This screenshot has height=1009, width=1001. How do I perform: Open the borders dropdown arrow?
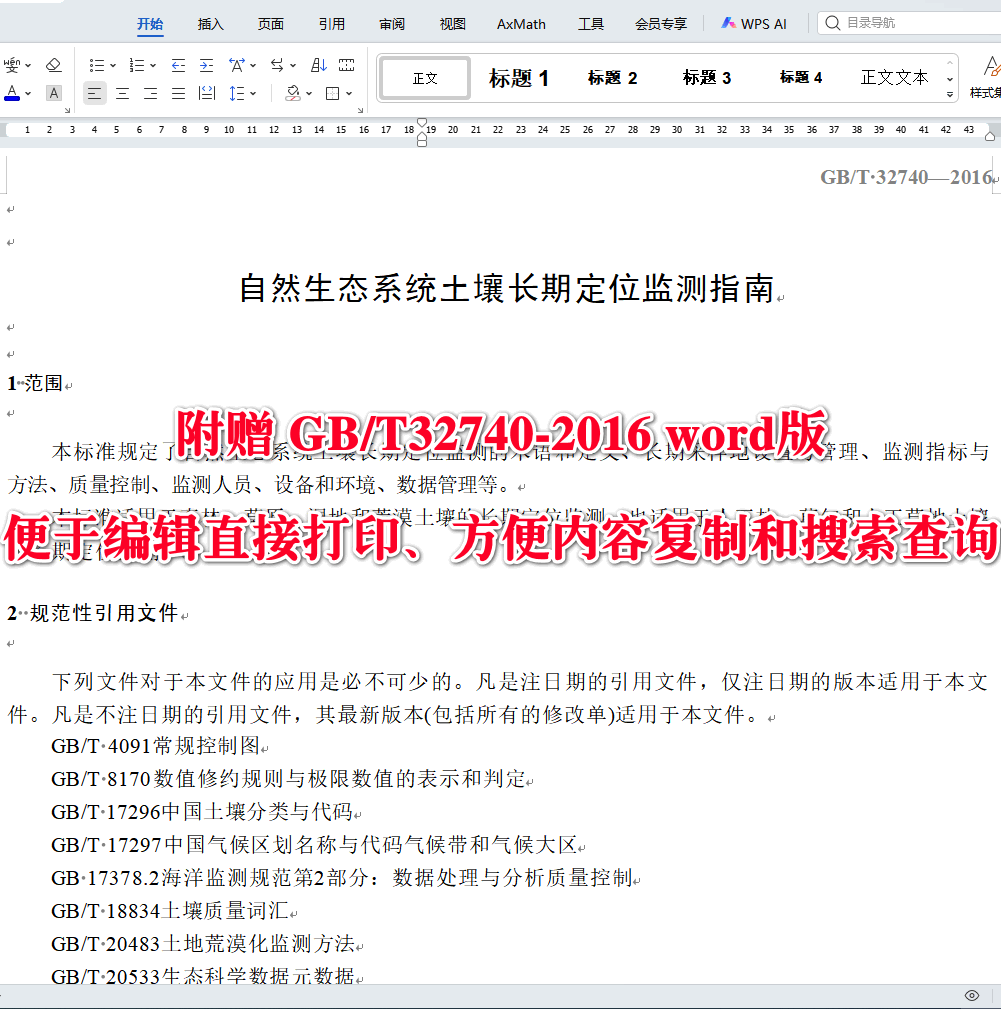(347, 93)
